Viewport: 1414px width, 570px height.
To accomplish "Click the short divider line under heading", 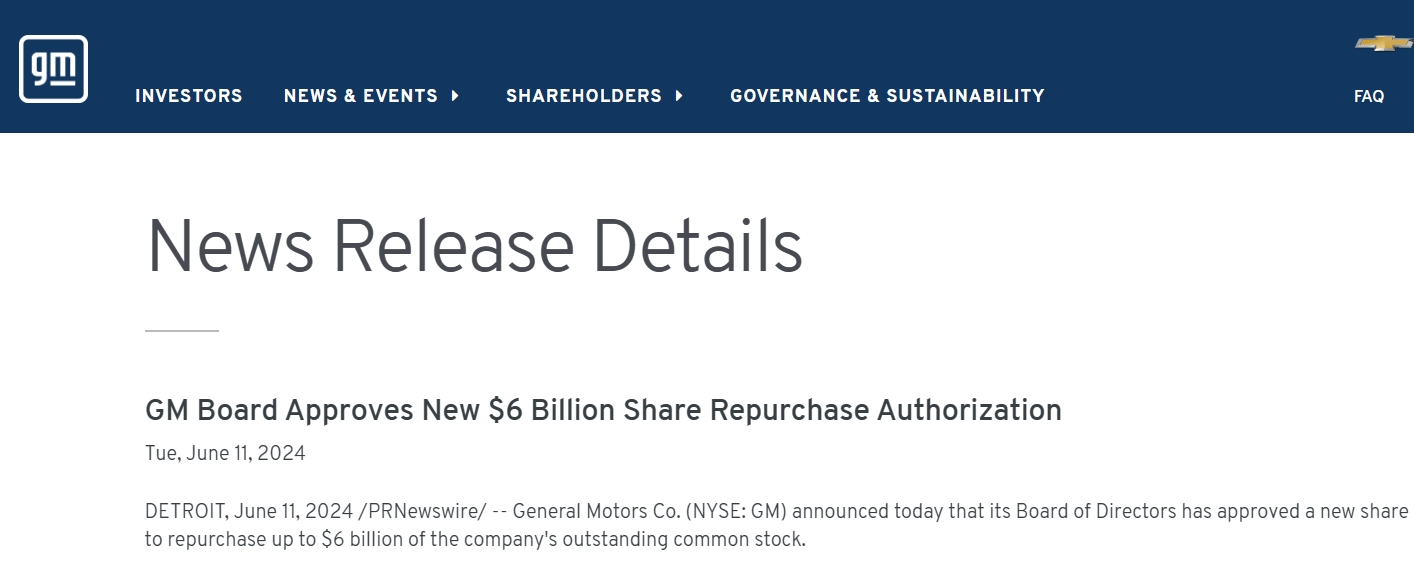I will [x=182, y=330].
